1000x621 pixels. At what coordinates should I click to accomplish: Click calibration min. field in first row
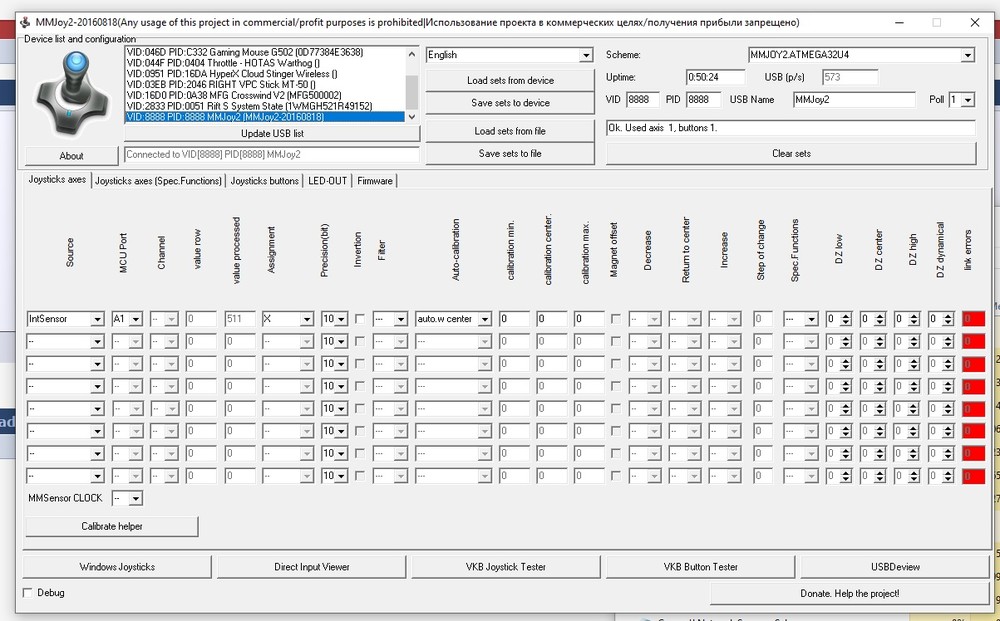[514, 319]
